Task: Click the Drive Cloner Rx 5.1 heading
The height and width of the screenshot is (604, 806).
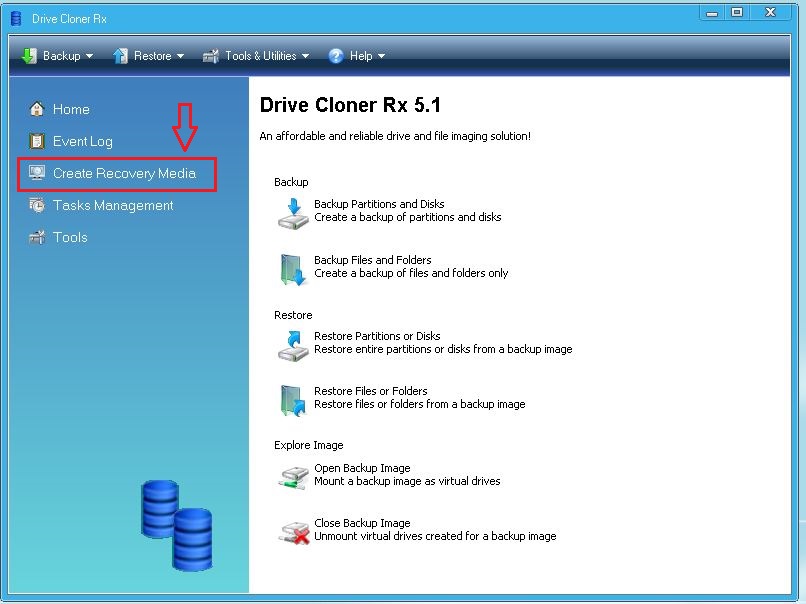Action: coord(350,105)
